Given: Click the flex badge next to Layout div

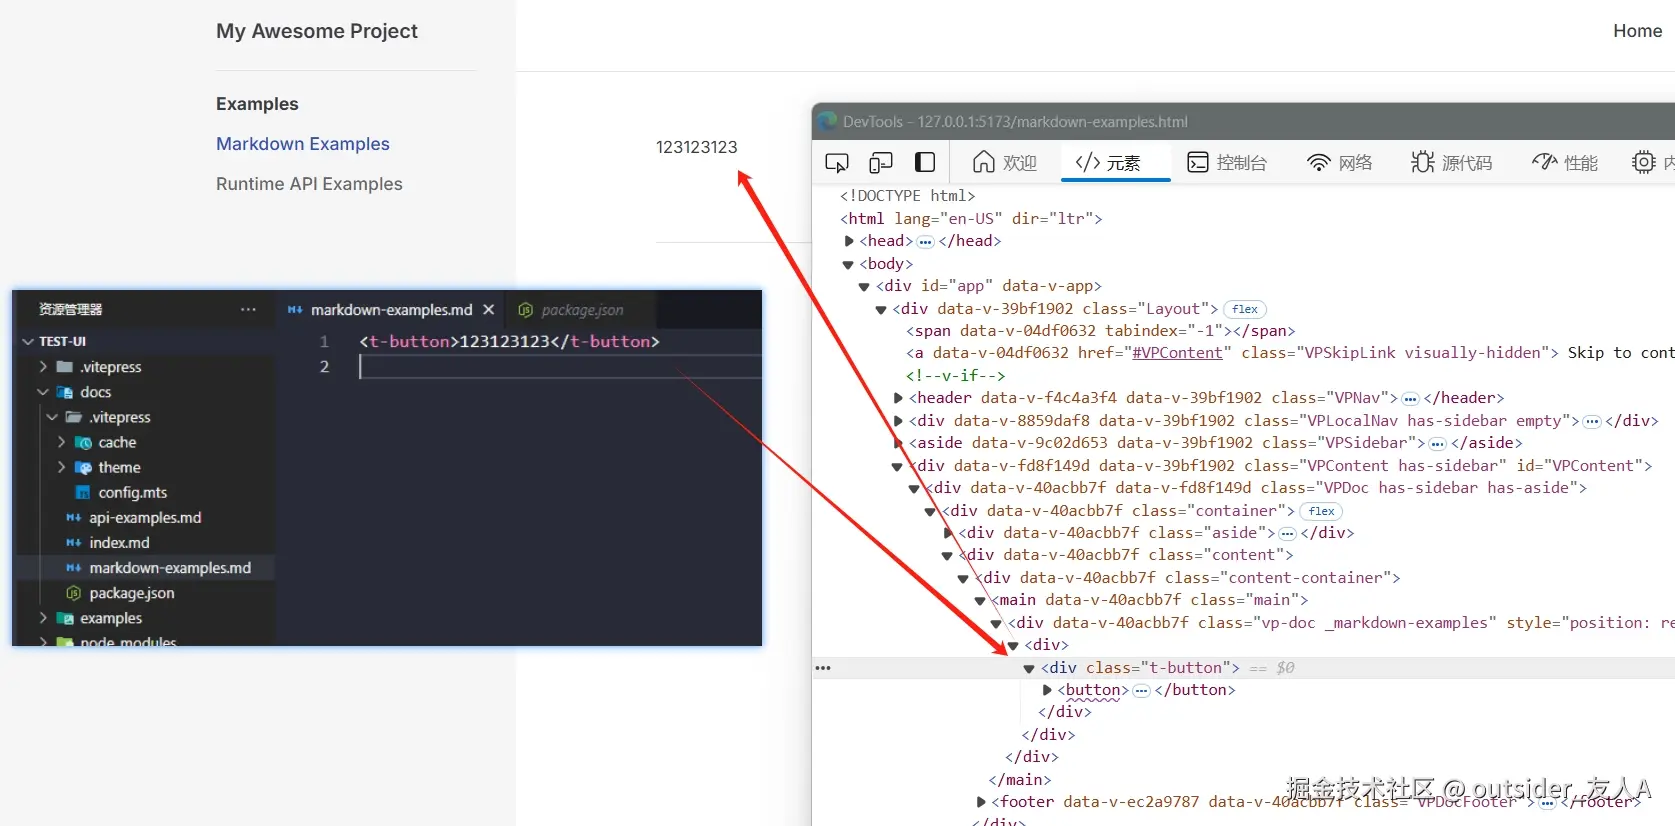Looking at the screenshot, I should coord(1245,309).
